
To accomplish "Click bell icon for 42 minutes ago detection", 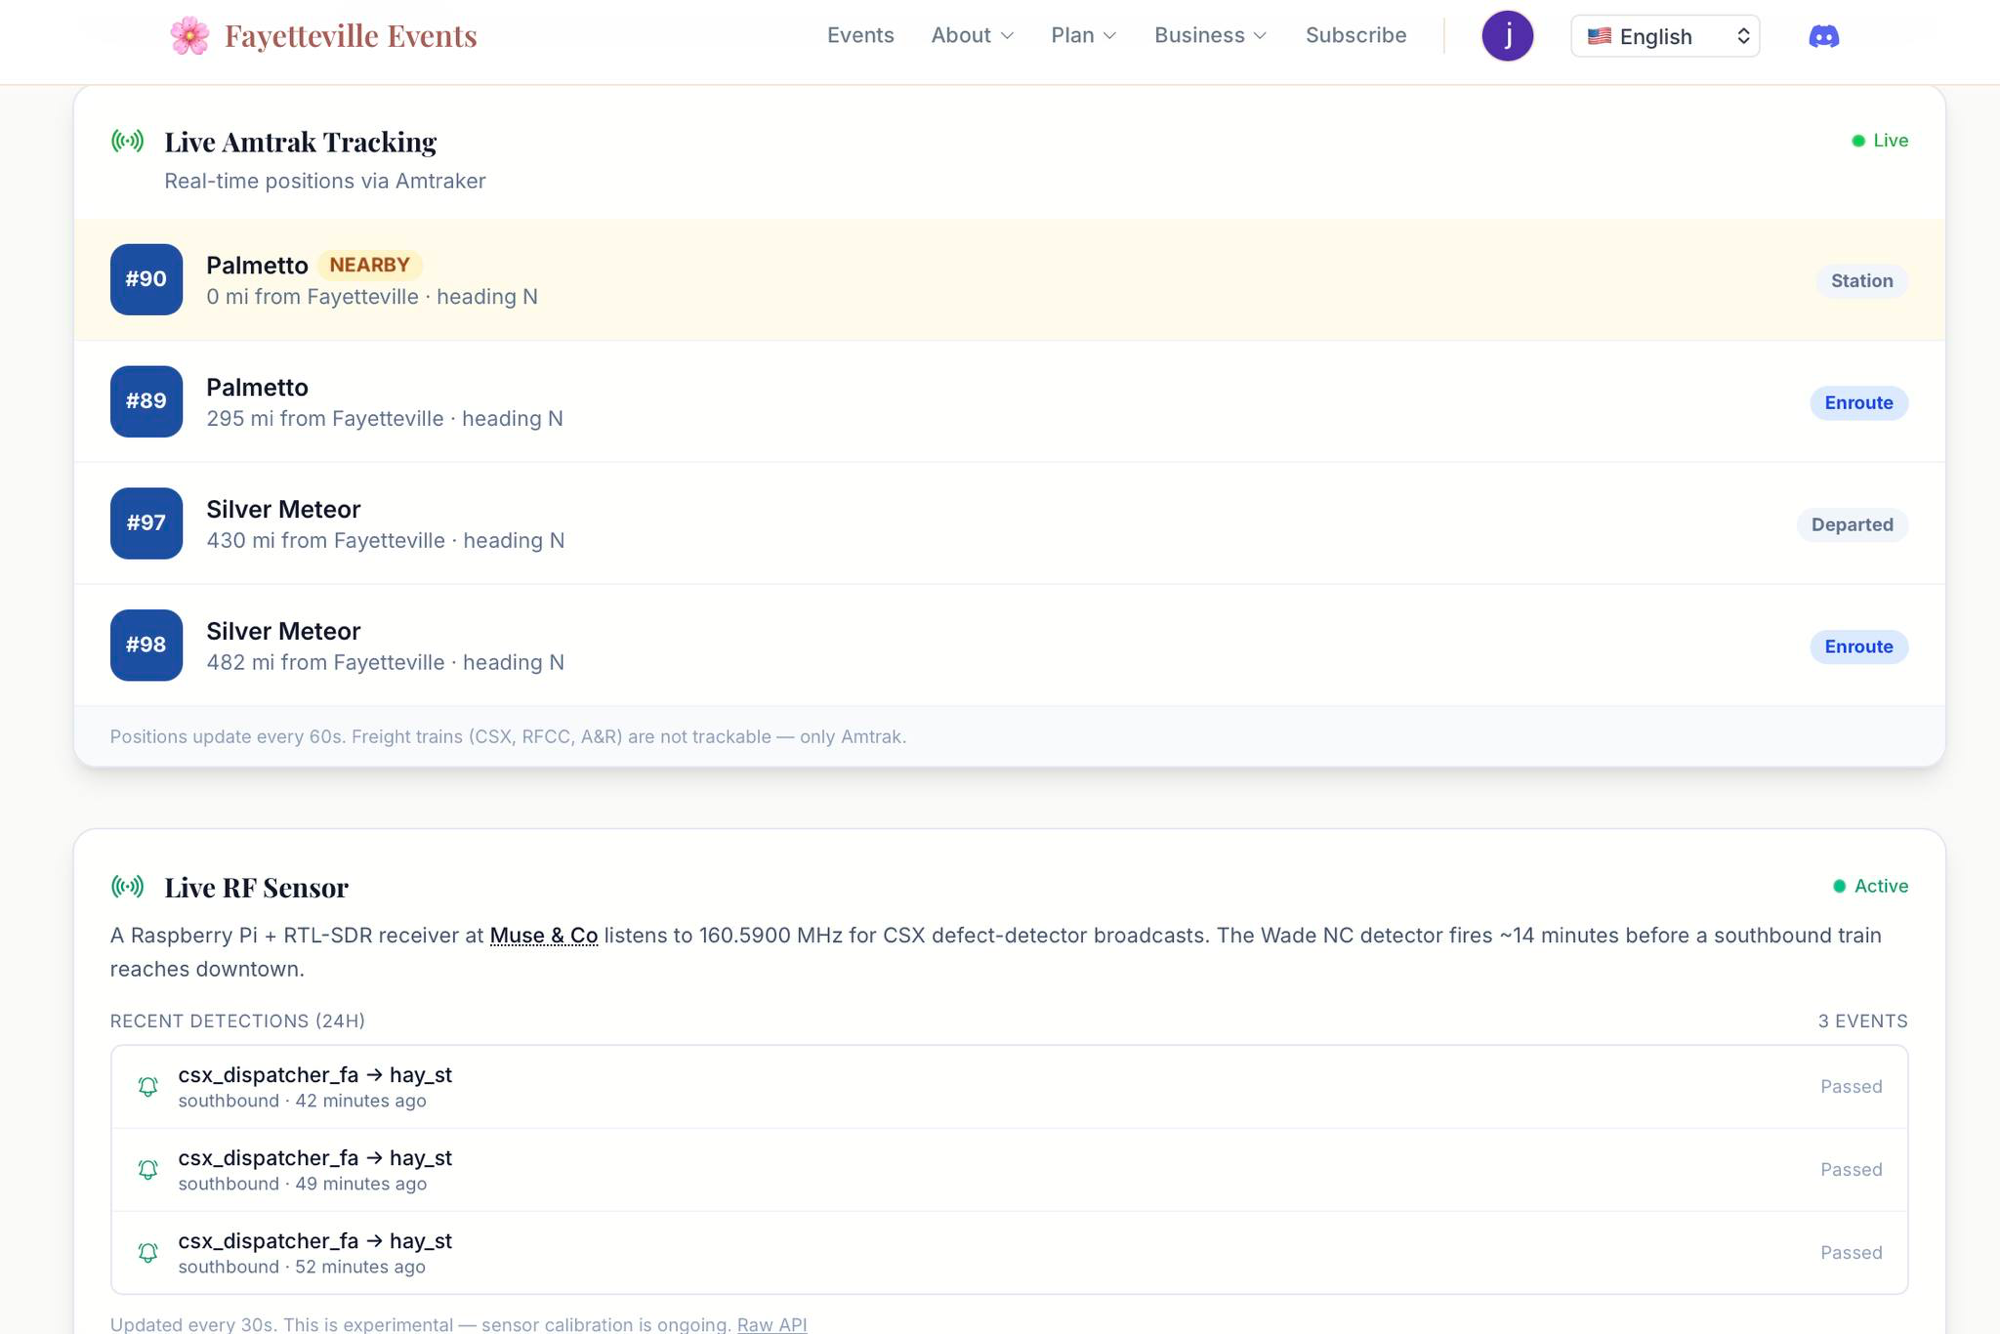I will tap(148, 1086).
